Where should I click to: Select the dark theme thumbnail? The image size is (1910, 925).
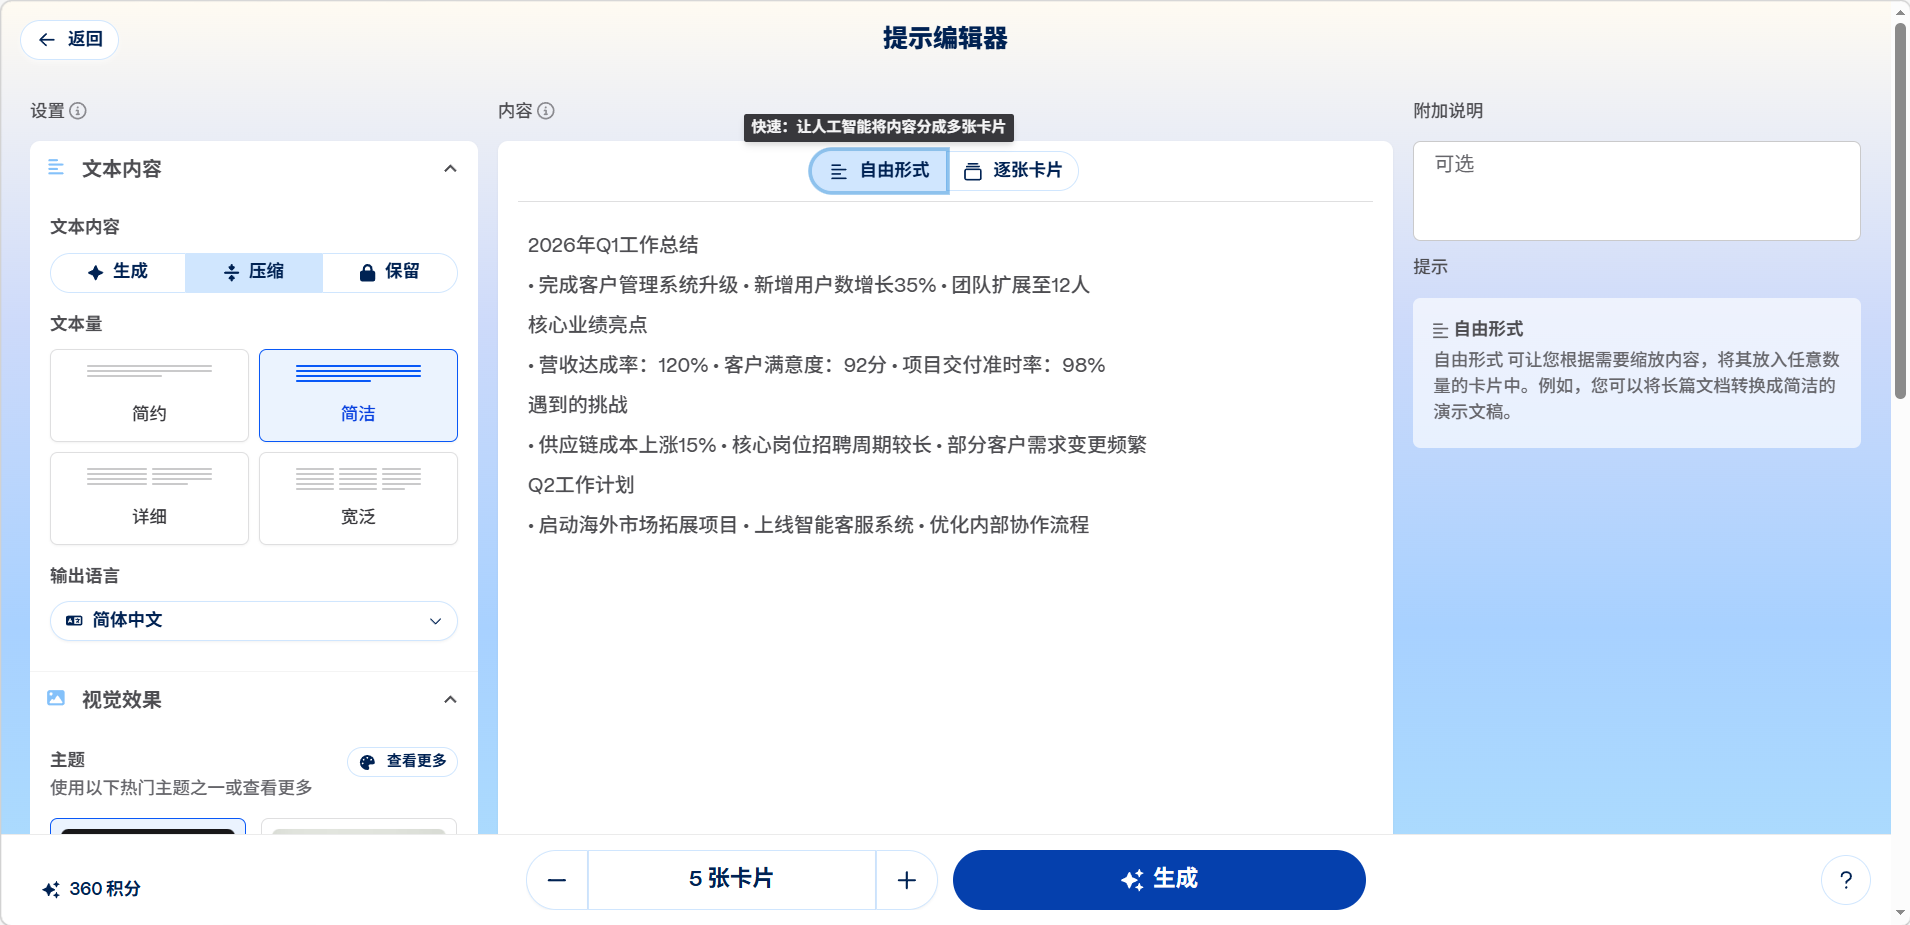pyautogui.click(x=148, y=827)
